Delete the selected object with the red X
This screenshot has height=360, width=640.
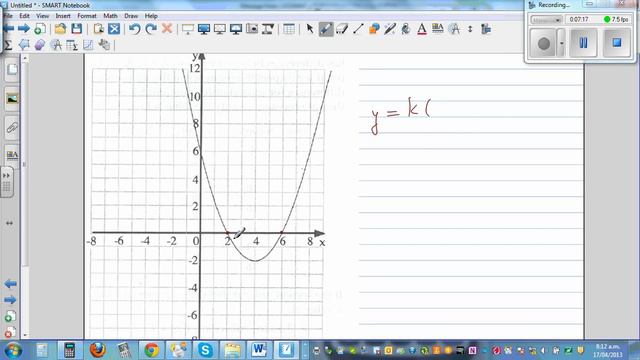point(167,29)
